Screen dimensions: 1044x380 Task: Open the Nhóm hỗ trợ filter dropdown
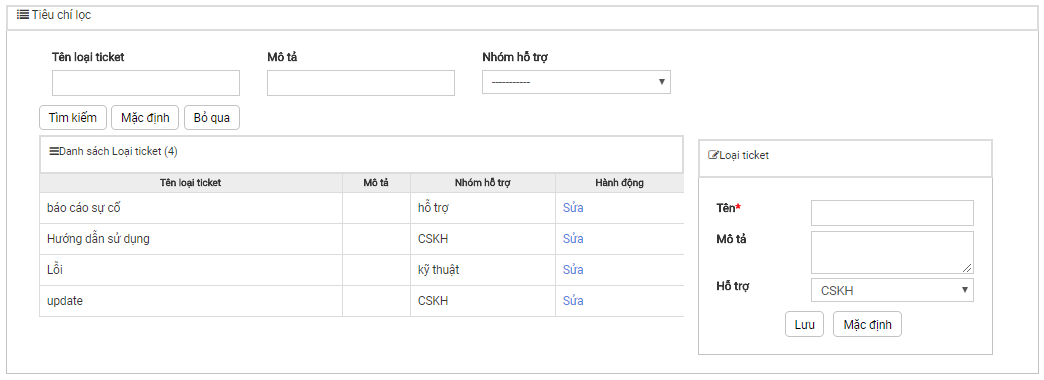576,82
